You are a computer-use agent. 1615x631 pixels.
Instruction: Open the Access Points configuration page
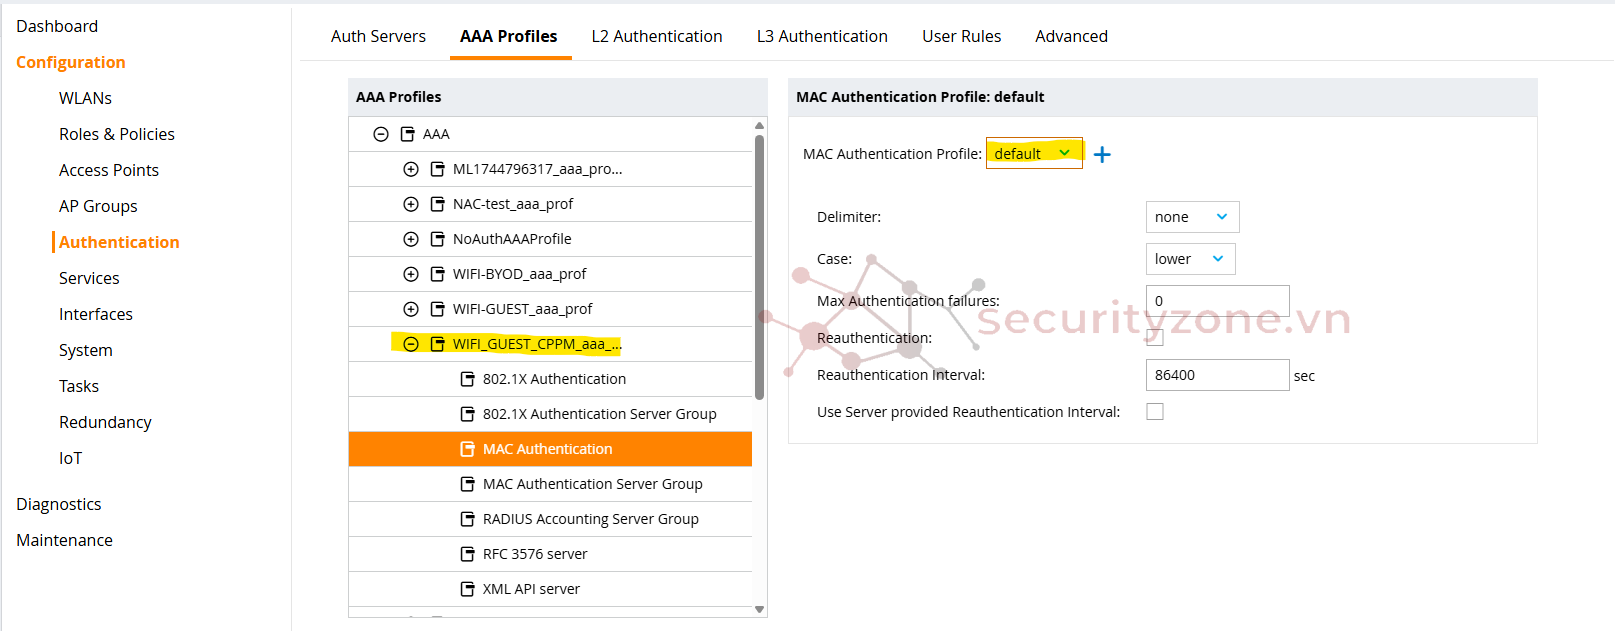(x=108, y=170)
